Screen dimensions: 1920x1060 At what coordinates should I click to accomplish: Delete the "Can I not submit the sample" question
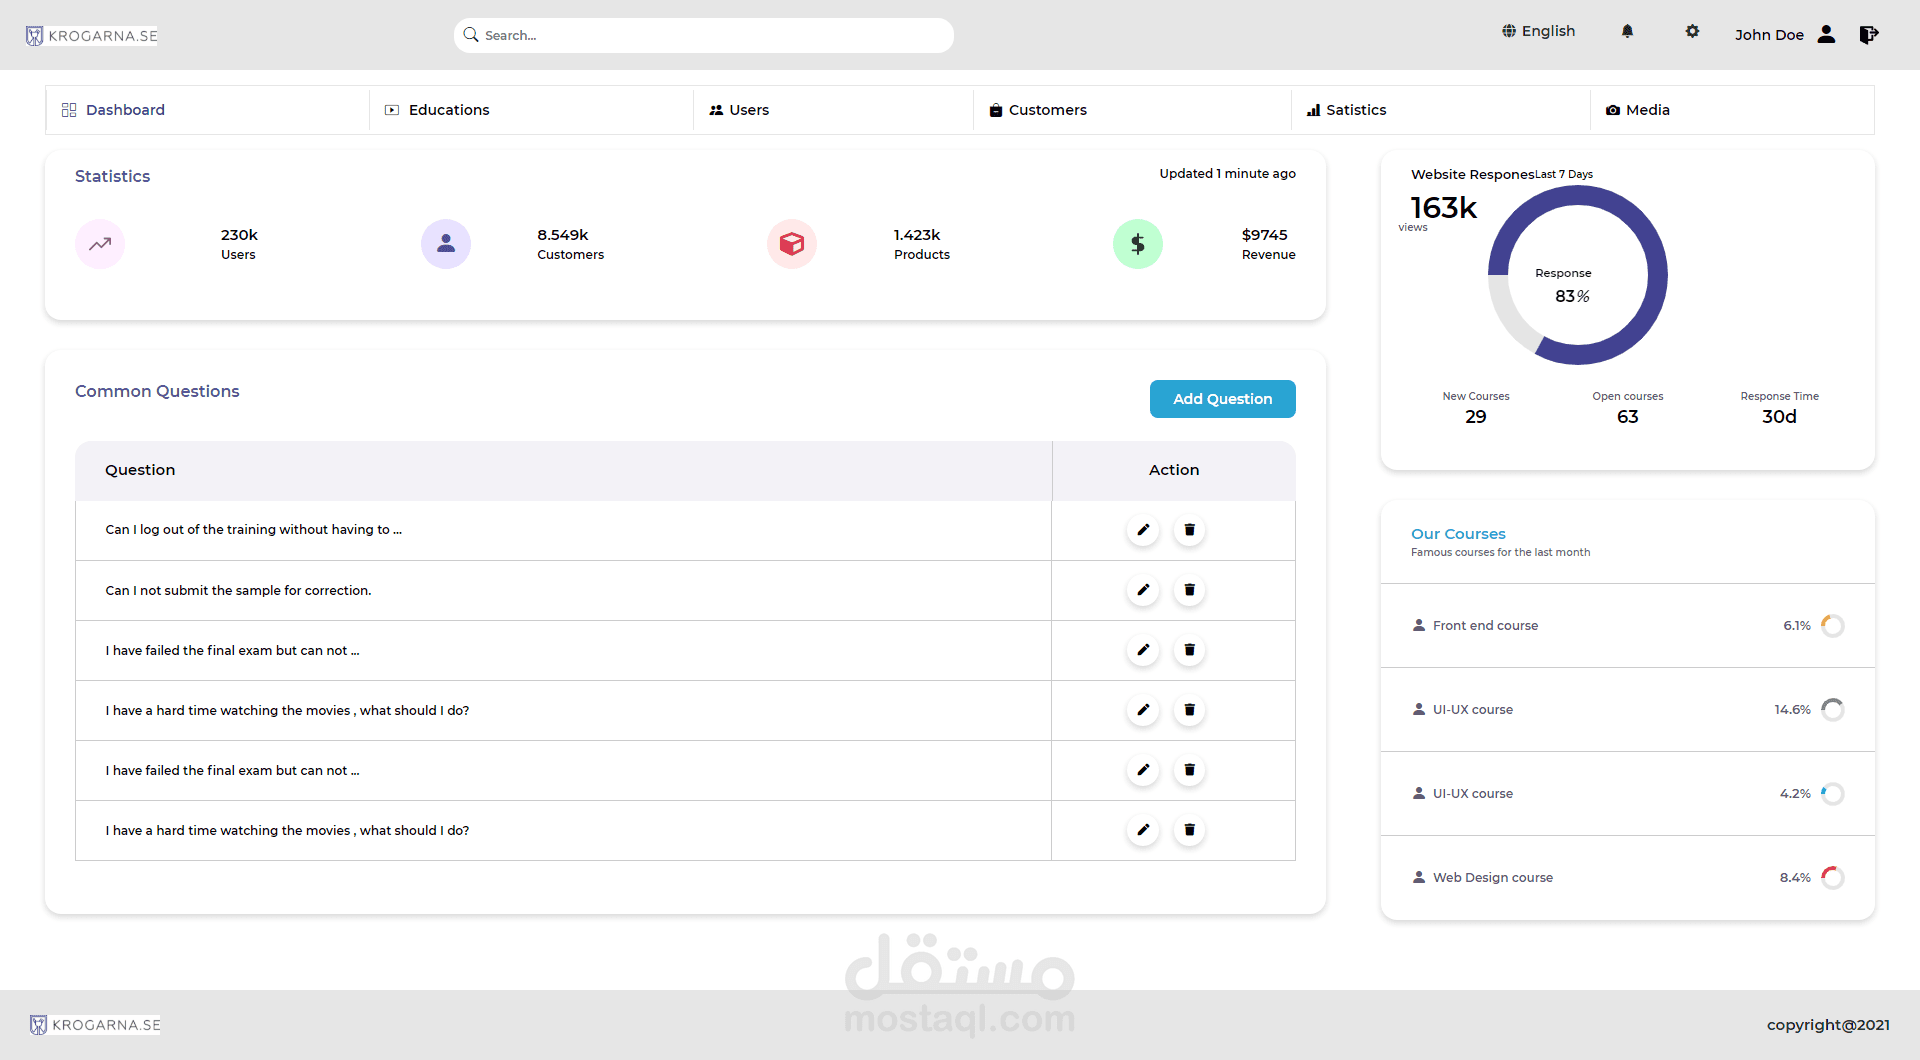click(1190, 590)
